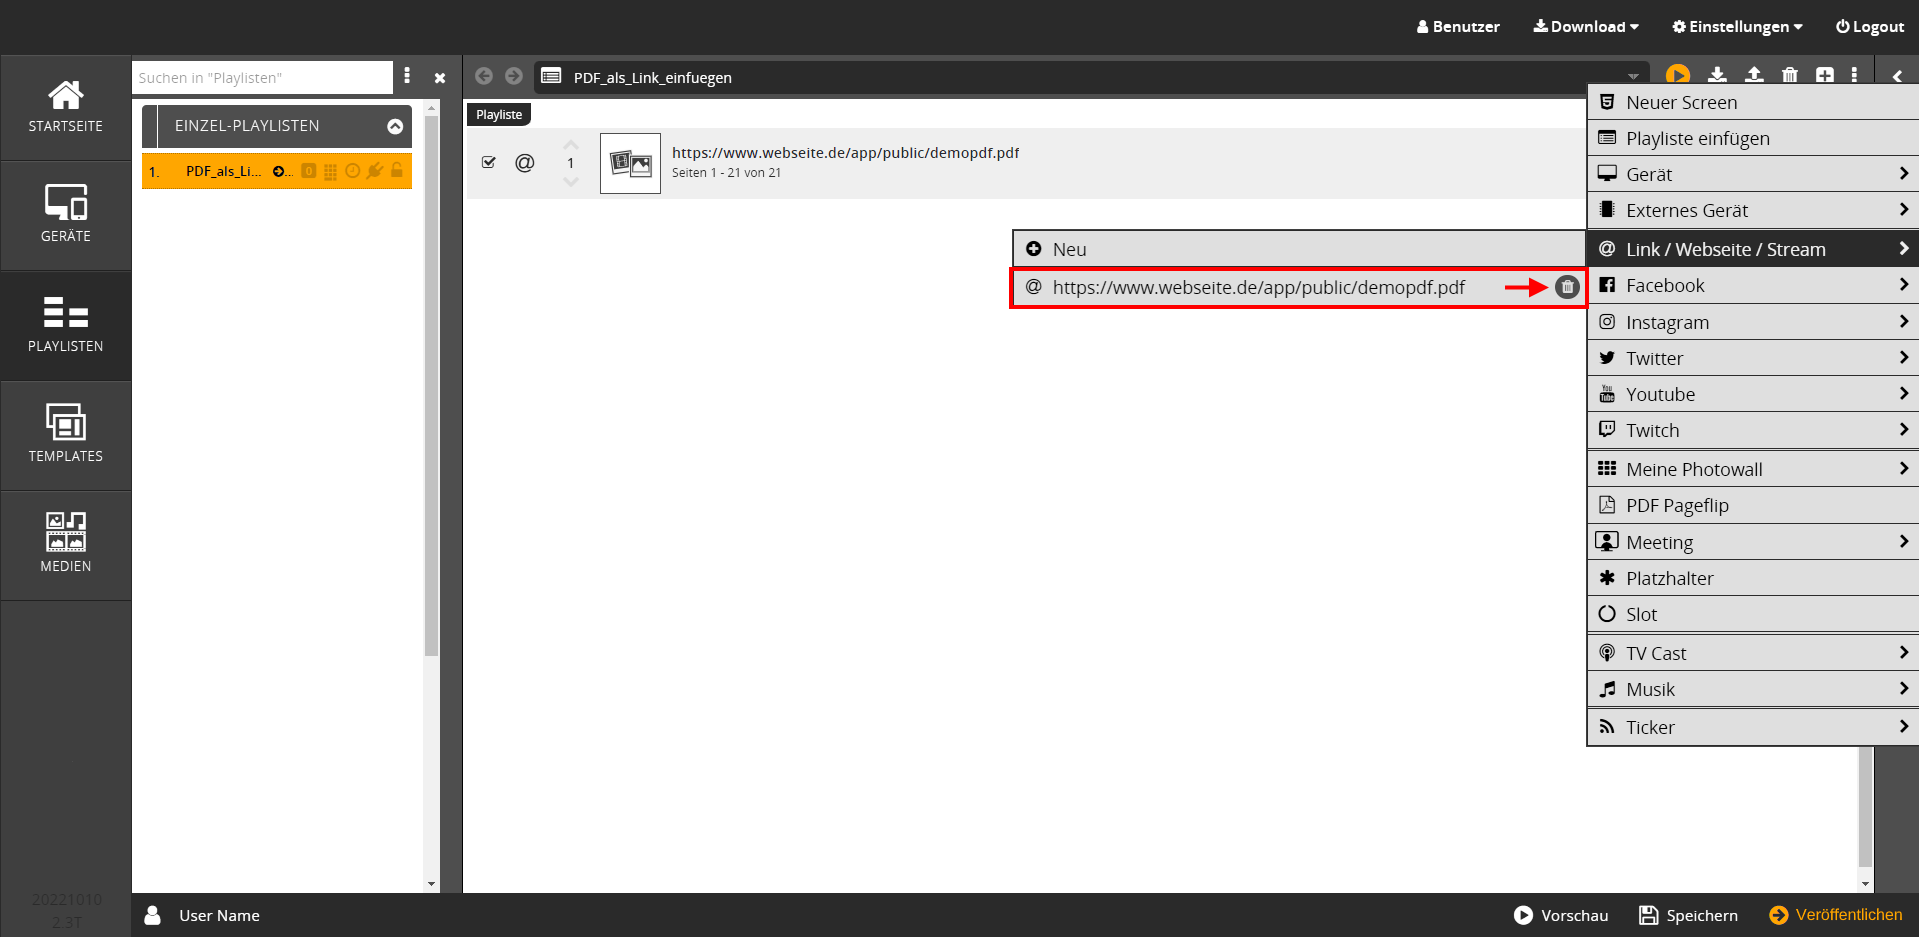Expand the Youtube submenu
This screenshot has height=937, width=1919.
click(1752, 394)
